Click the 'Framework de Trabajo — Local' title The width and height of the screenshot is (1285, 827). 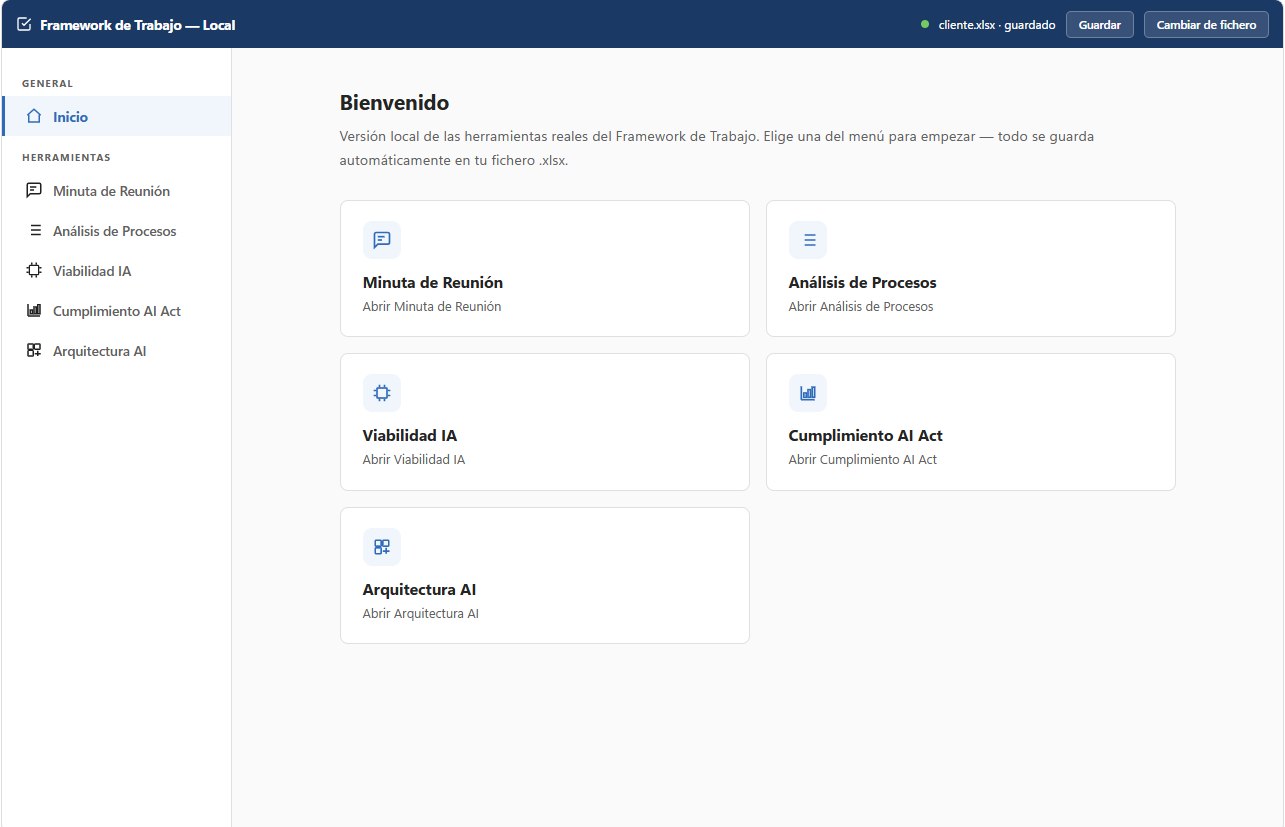click(138, 24)
